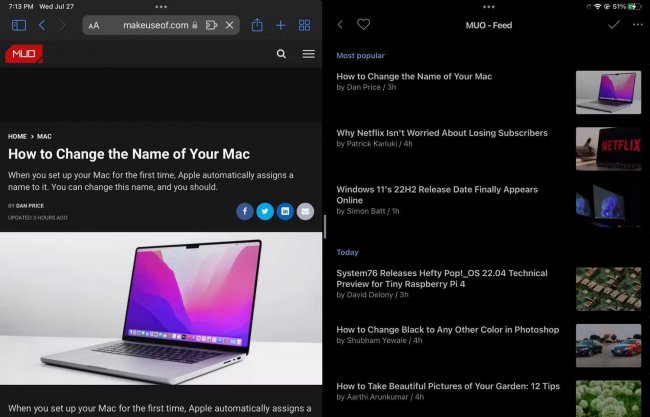
Task: Open the Photoshop color change article
Action: tap(448, 330)
